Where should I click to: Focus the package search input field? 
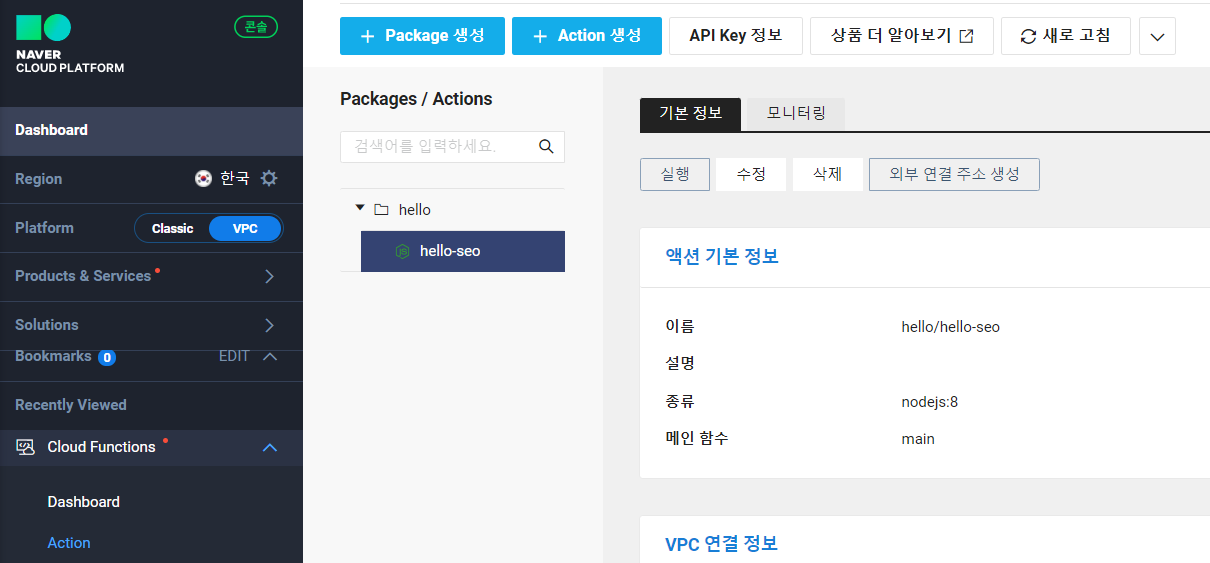click(x=452, y=146)
